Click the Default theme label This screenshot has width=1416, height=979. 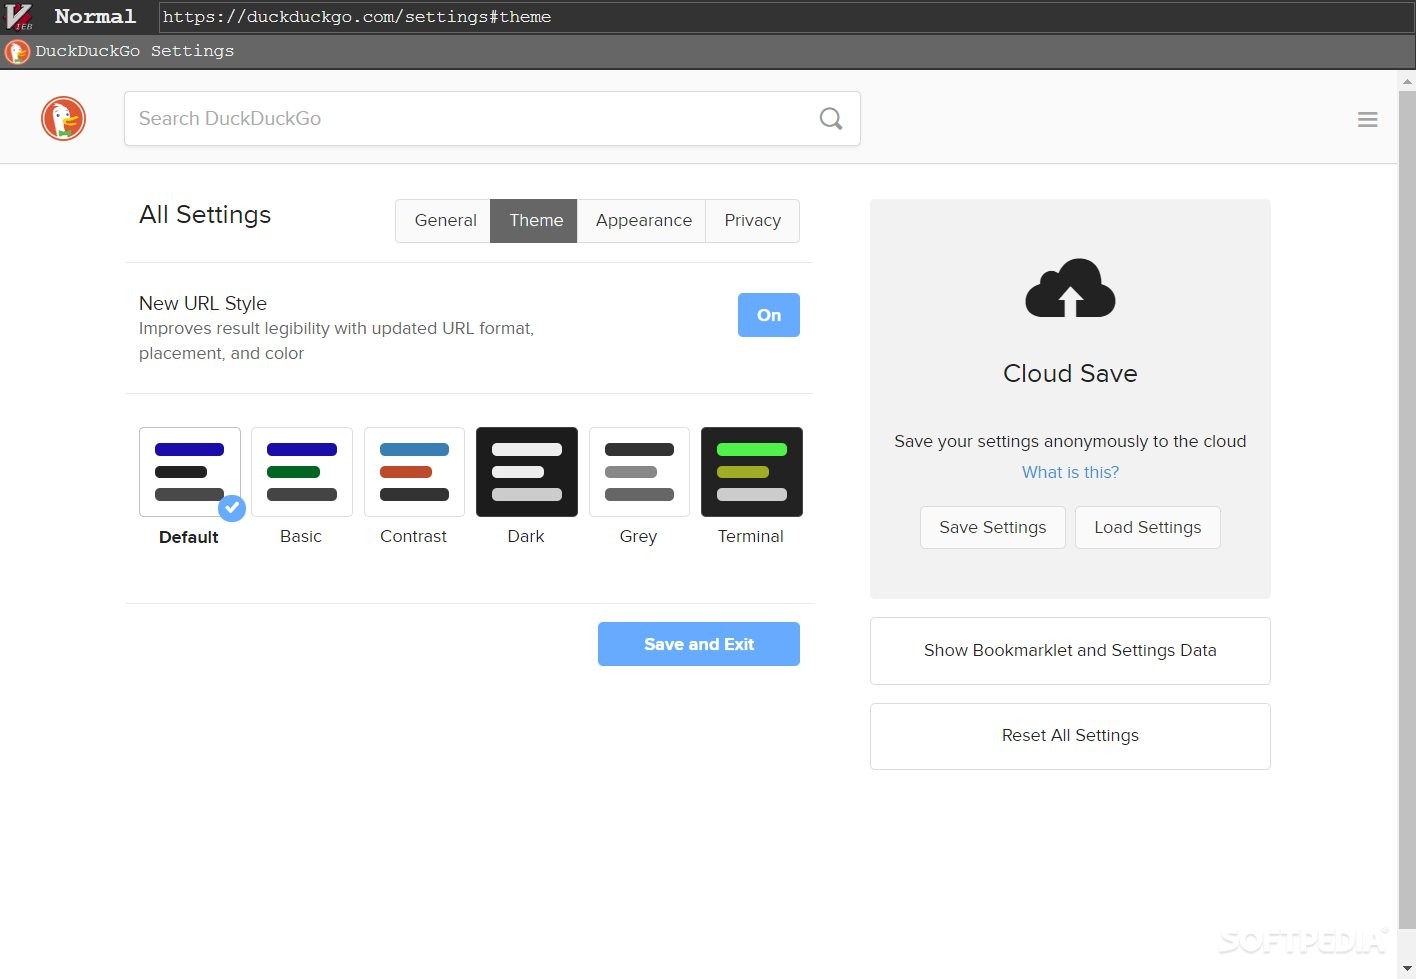pyautogui.click(x=189, y=537)
